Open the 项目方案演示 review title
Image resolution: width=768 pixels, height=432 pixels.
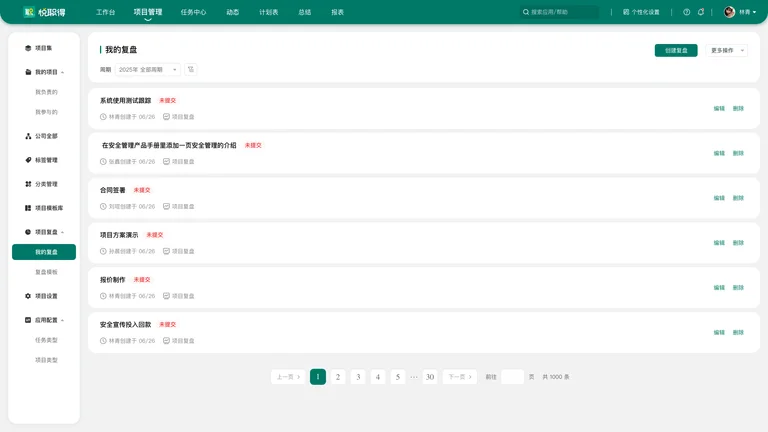119,235
